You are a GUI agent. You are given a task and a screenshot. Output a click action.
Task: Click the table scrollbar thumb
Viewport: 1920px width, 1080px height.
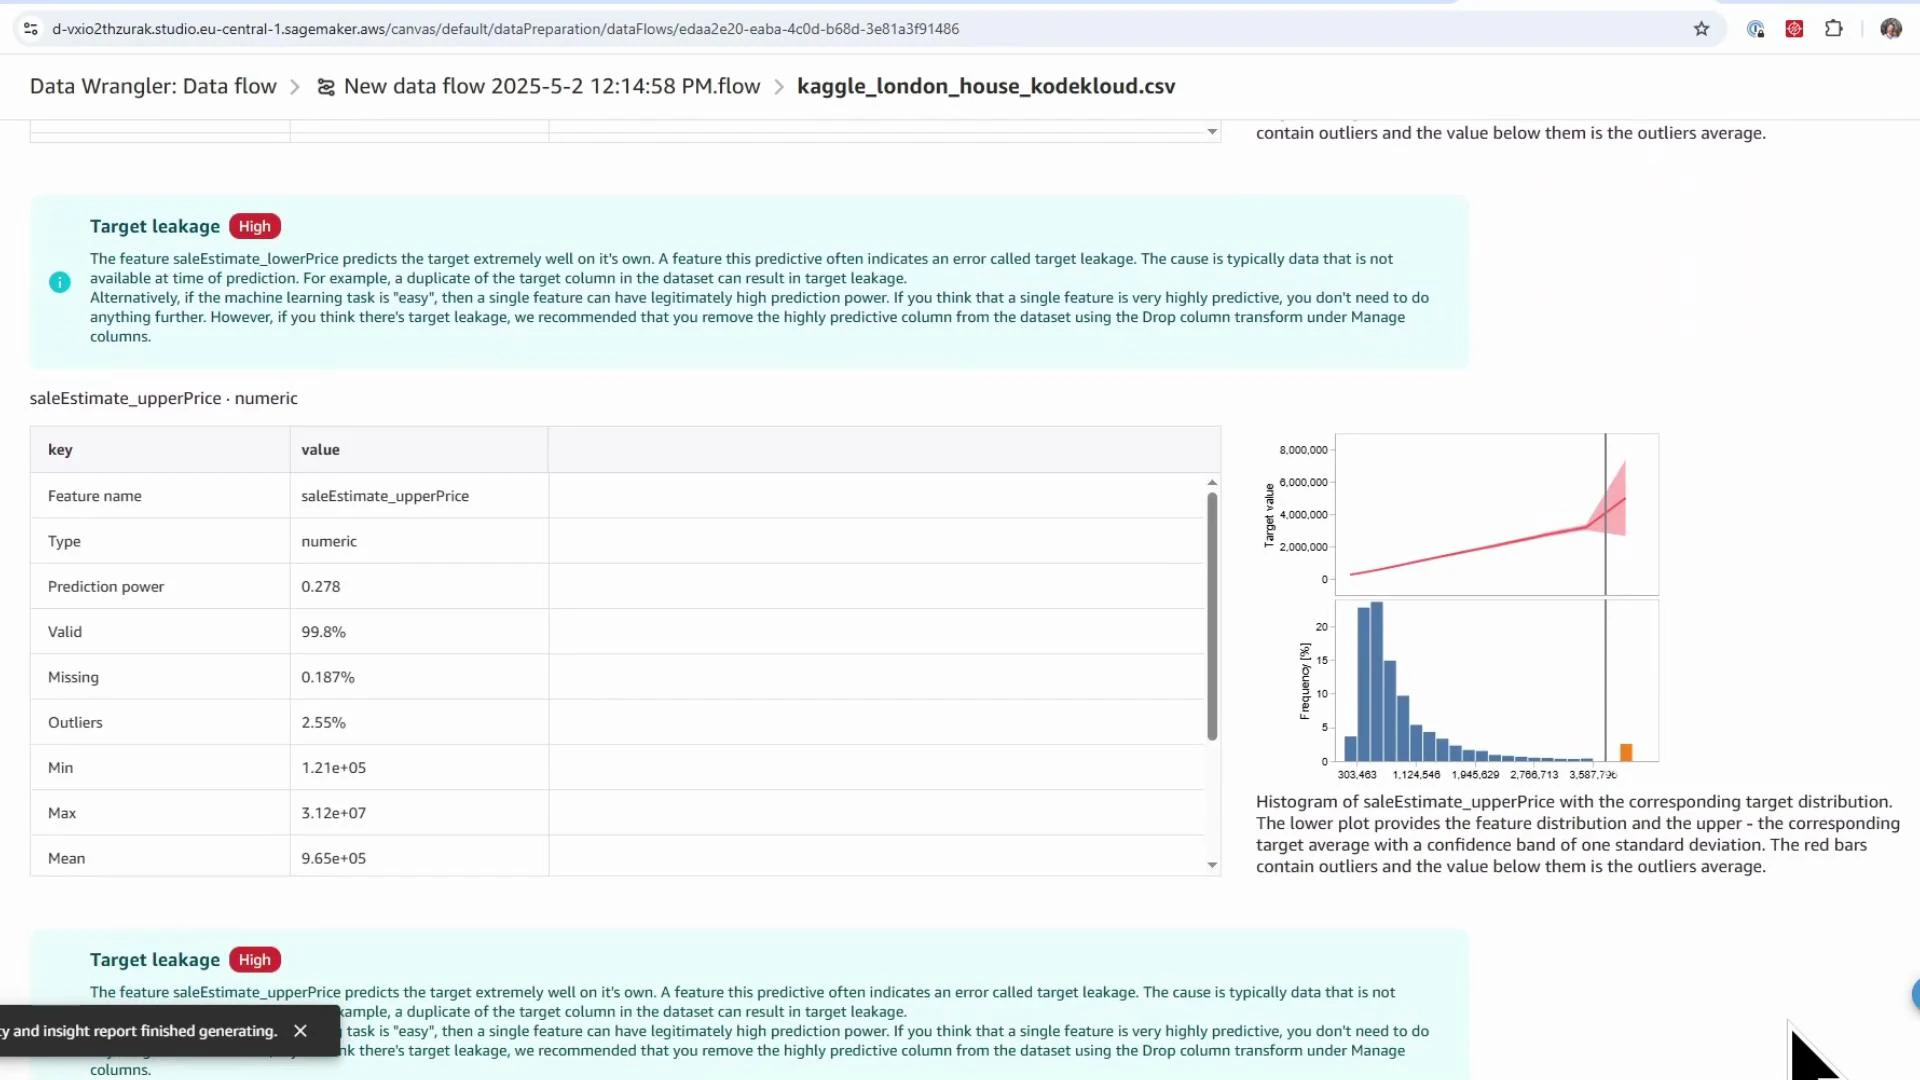[1212, 616]
